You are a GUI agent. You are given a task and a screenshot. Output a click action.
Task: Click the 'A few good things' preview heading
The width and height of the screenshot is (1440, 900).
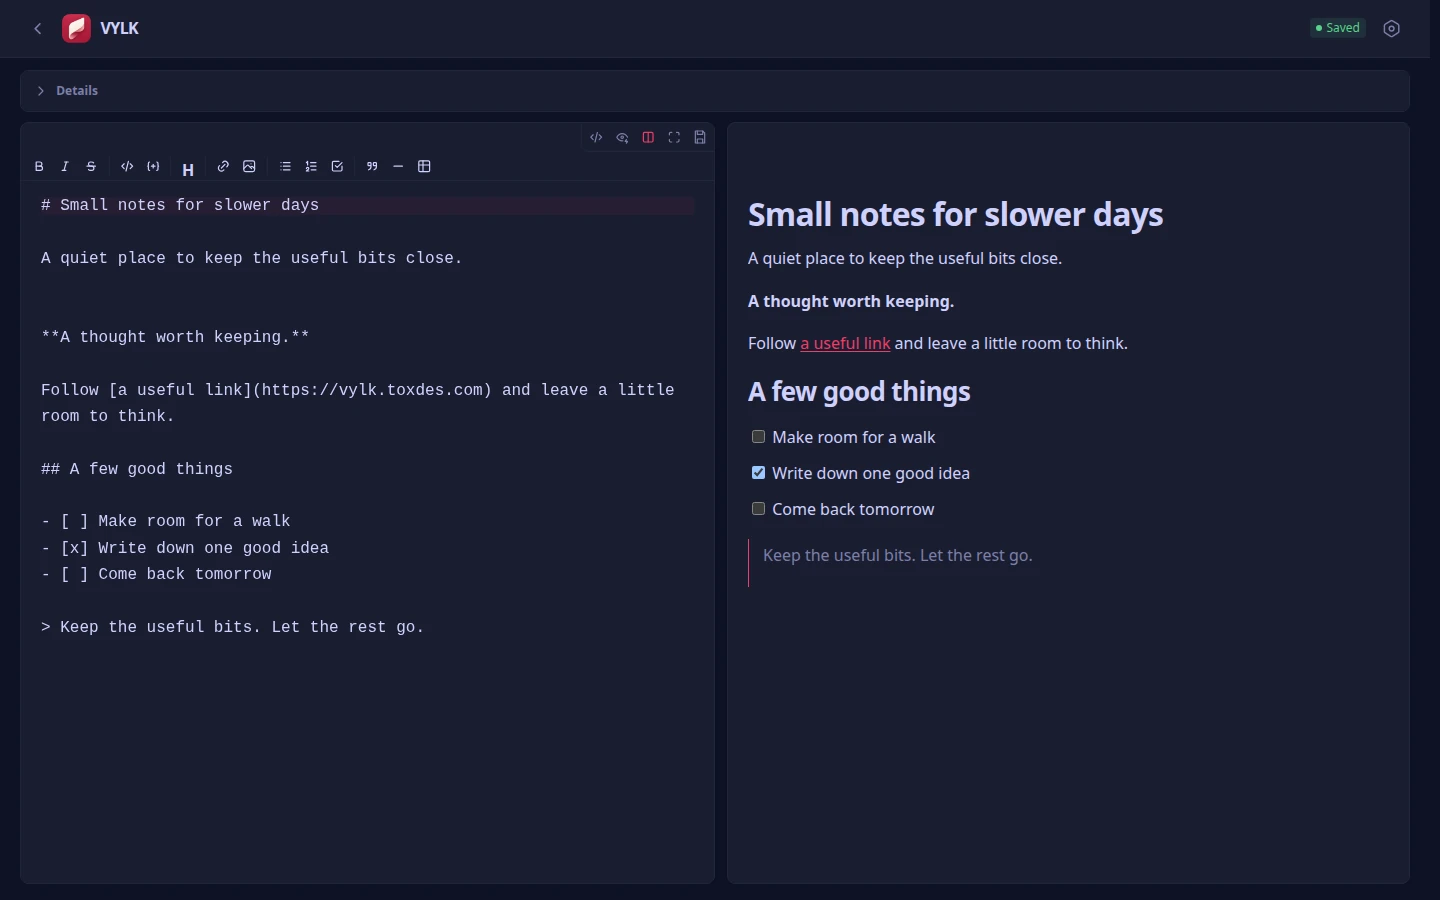point(859,392)
